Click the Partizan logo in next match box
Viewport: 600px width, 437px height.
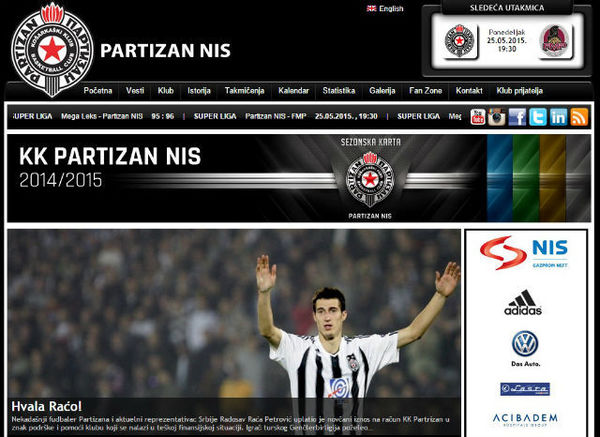[x=460, y=40]
